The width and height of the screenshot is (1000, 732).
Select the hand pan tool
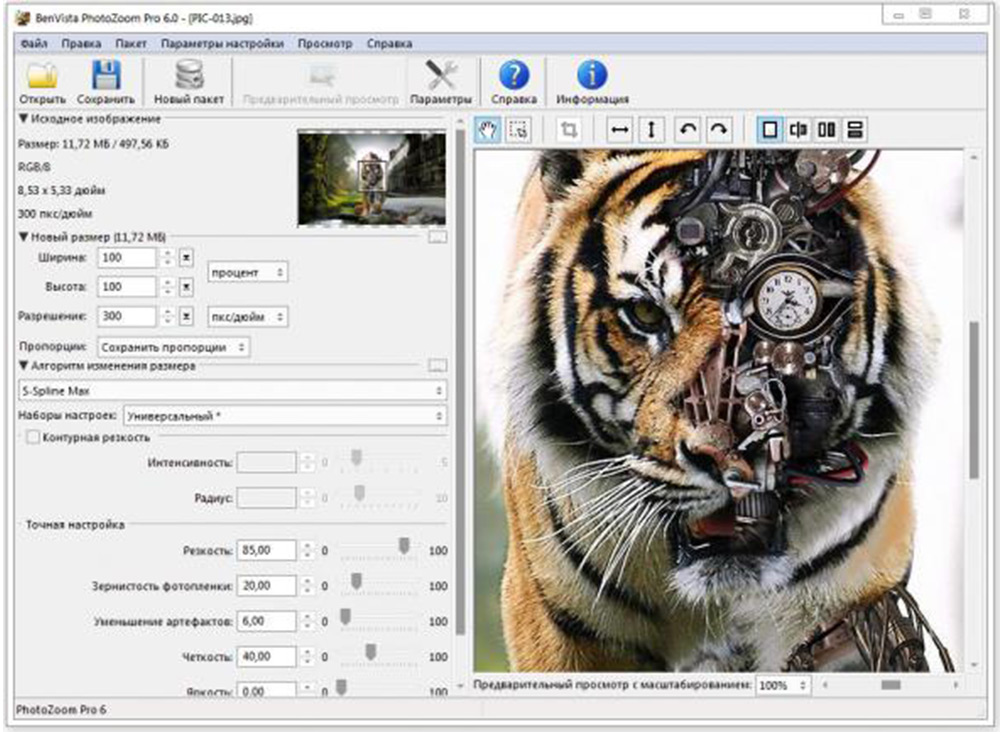click(x=488, y=130)
